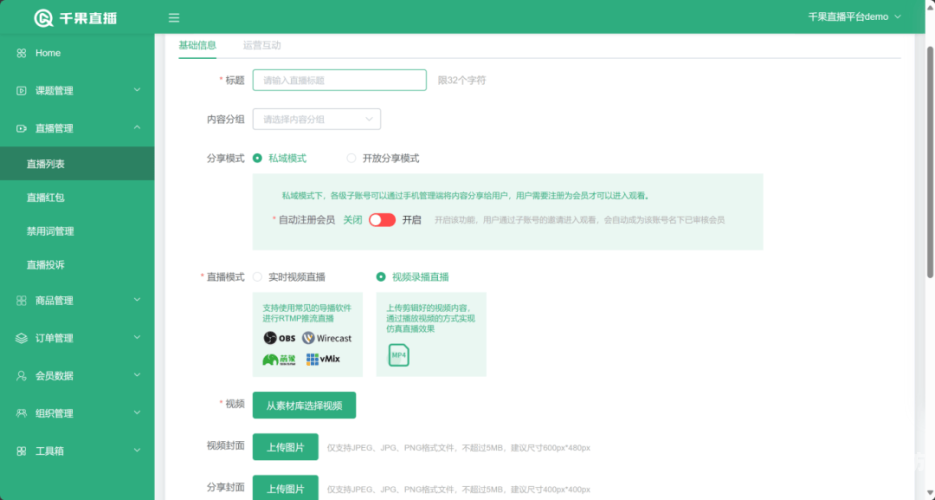The image size is (935, 500).
Task: Click 上传图片 for 视频封面
Action: coord(286,447)
